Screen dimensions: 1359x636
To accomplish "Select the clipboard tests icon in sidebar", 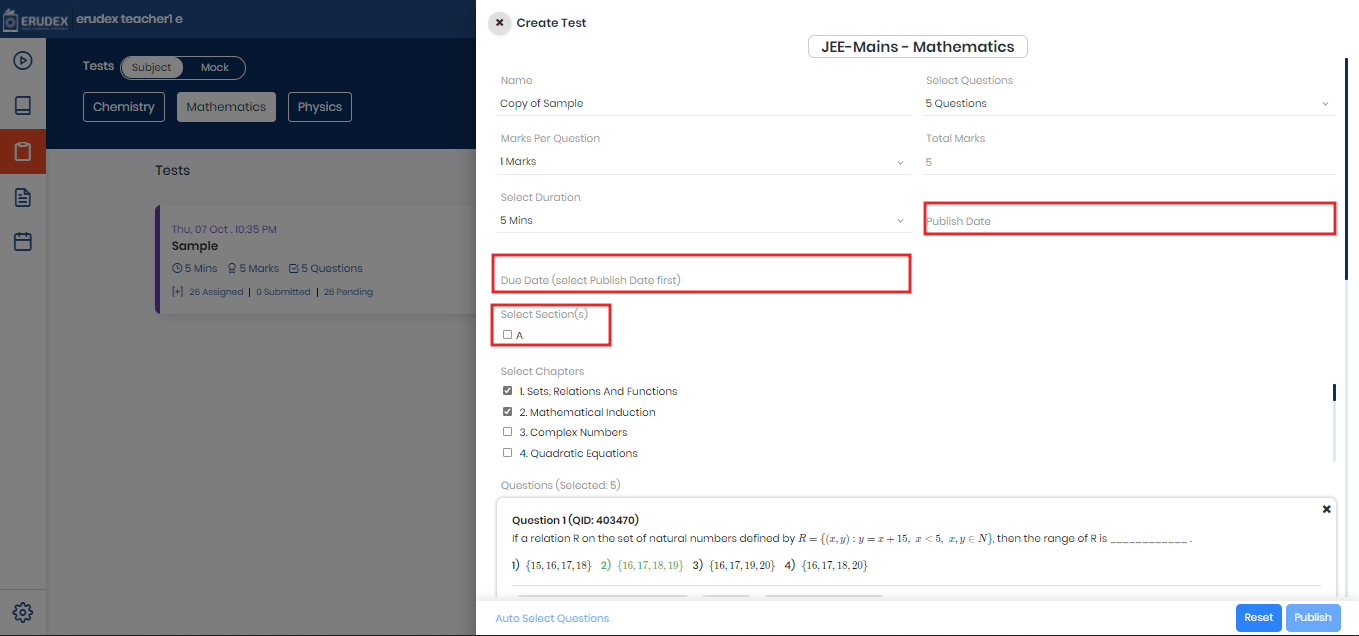I will pos(23,152).
